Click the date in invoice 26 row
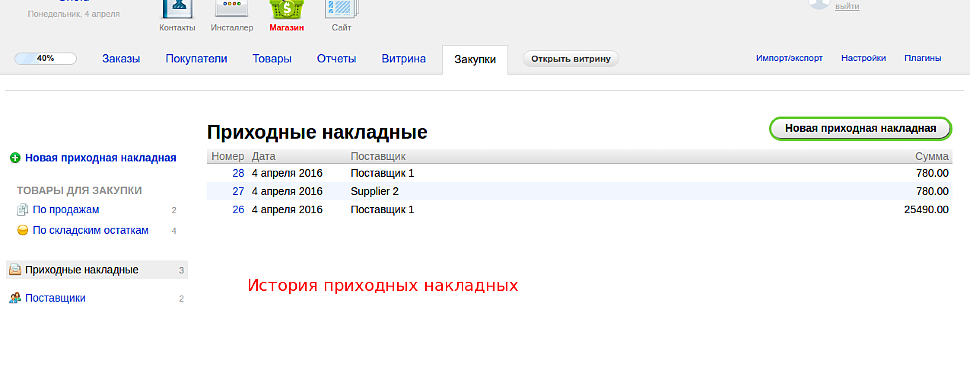The width and height of the screenshot is (970, 377). 287,210
